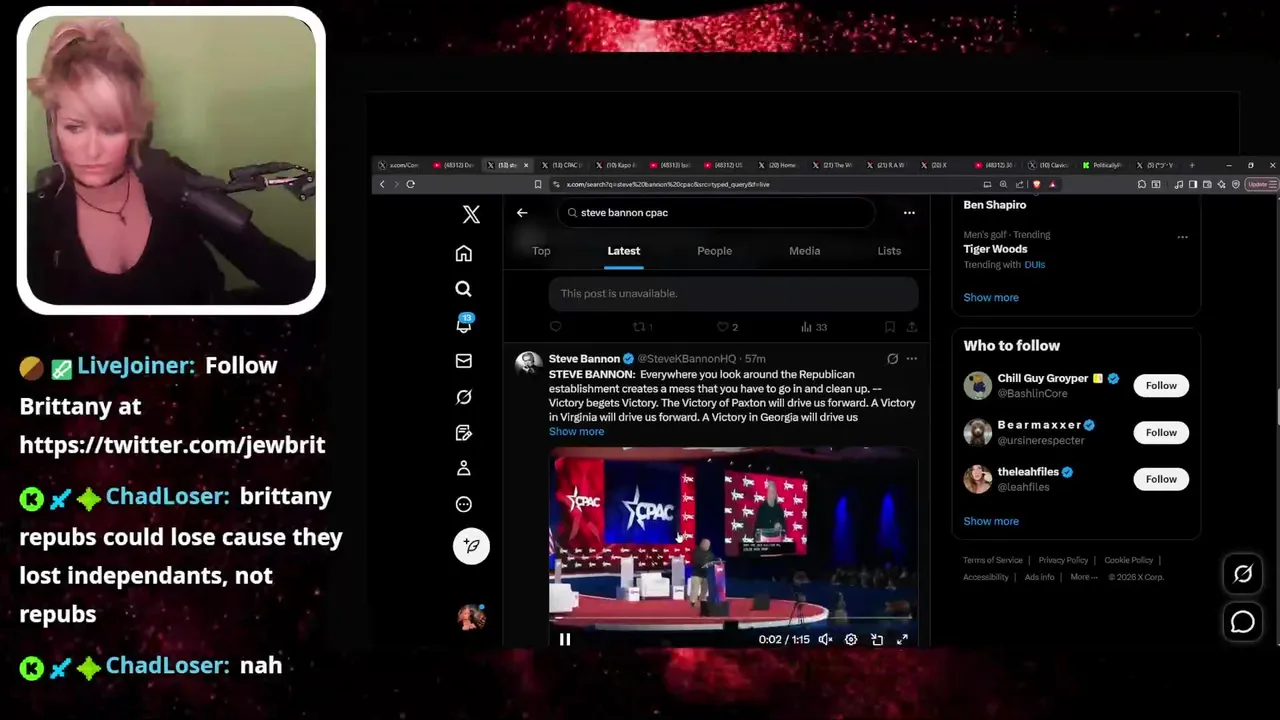1280x720 pixels.
Task: Expand the More footer menu
Action: click(1084, 578)
